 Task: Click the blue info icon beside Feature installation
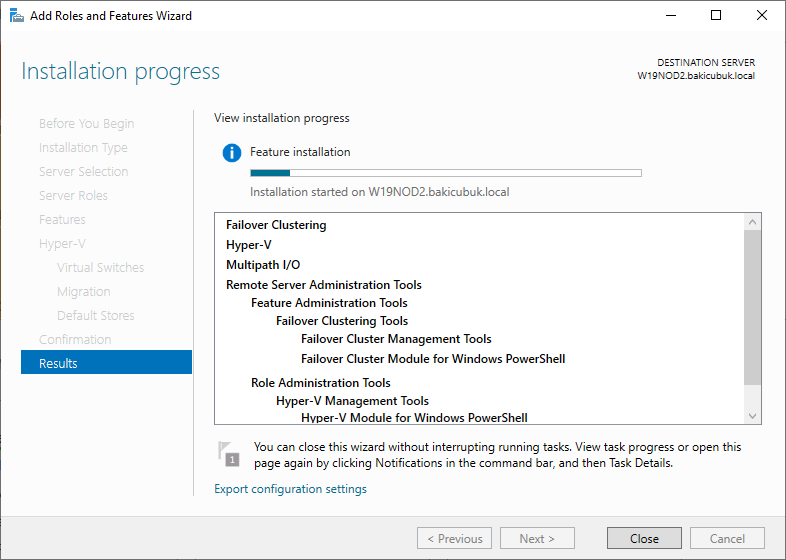(x=232, y=153)
